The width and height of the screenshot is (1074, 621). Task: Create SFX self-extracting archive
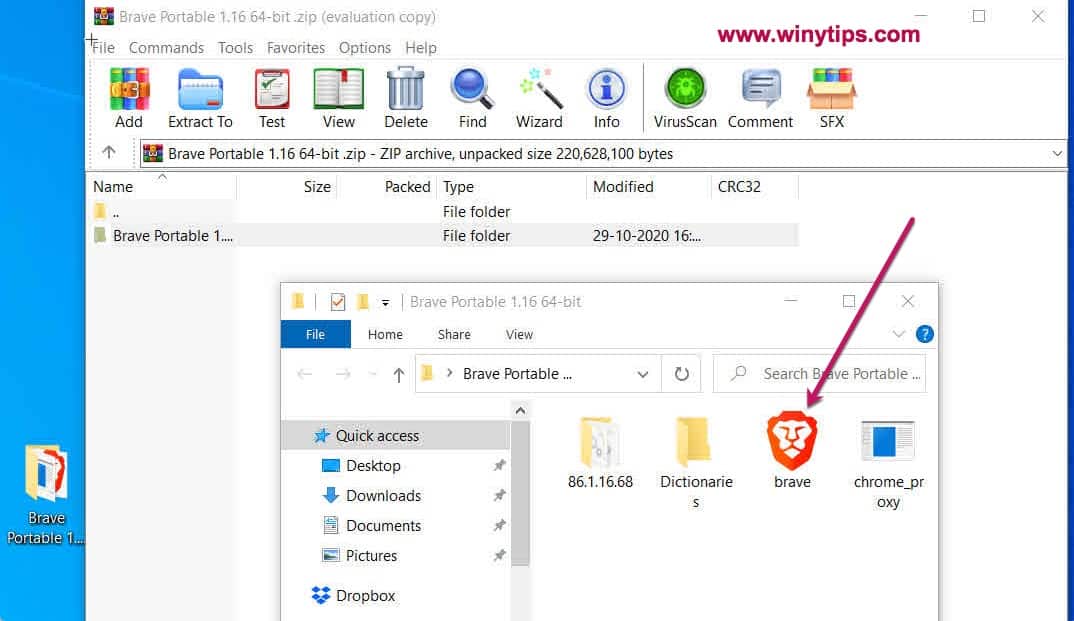832,98
